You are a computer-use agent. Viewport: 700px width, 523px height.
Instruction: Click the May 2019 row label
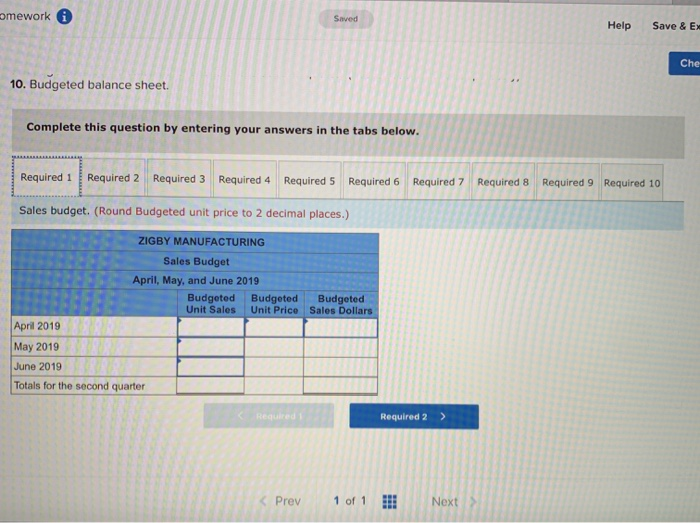pyautogui.click(x=36, y=346)
